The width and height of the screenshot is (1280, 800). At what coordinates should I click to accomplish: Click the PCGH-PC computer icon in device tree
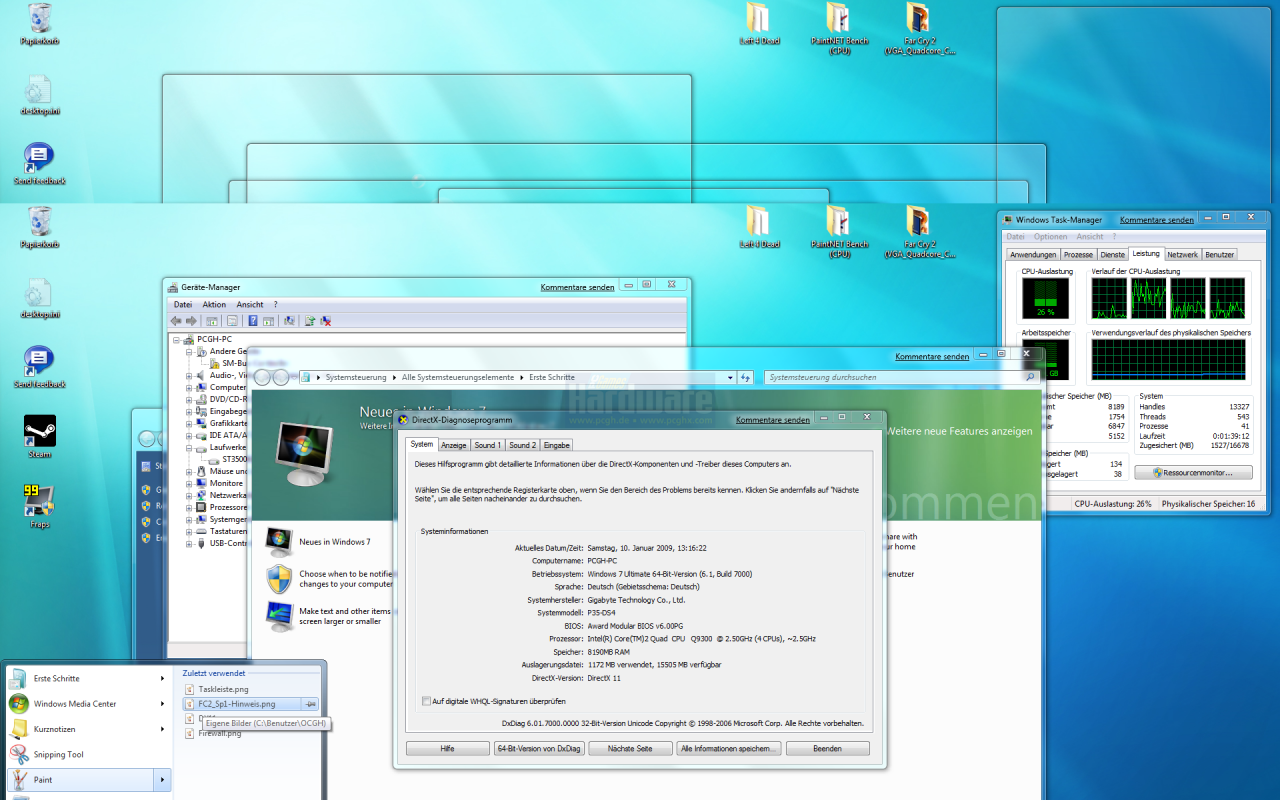(189, 339)
